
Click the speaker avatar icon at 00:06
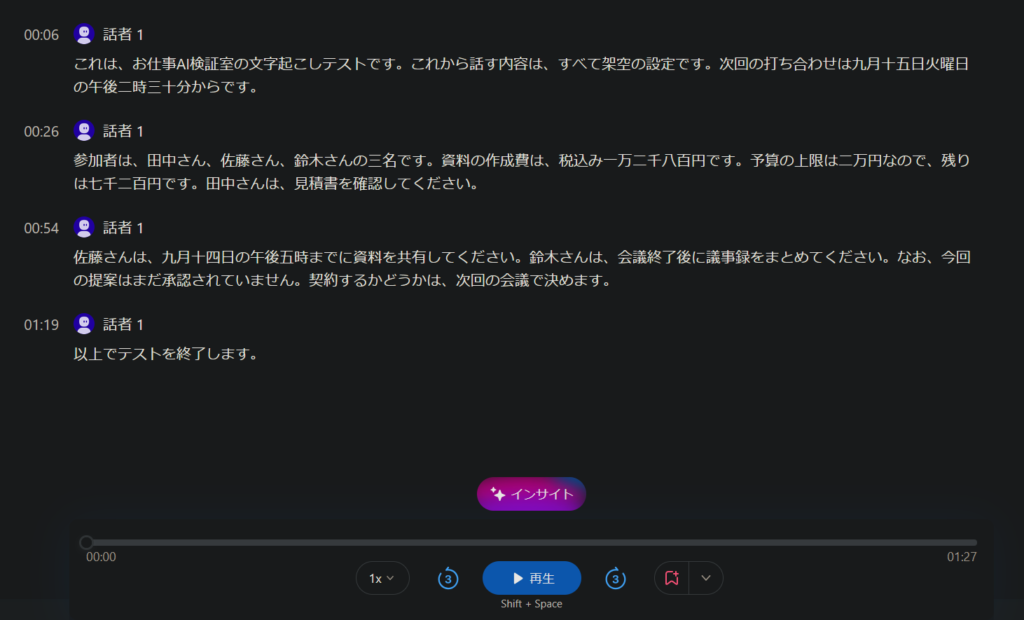(x=84, y=34)
